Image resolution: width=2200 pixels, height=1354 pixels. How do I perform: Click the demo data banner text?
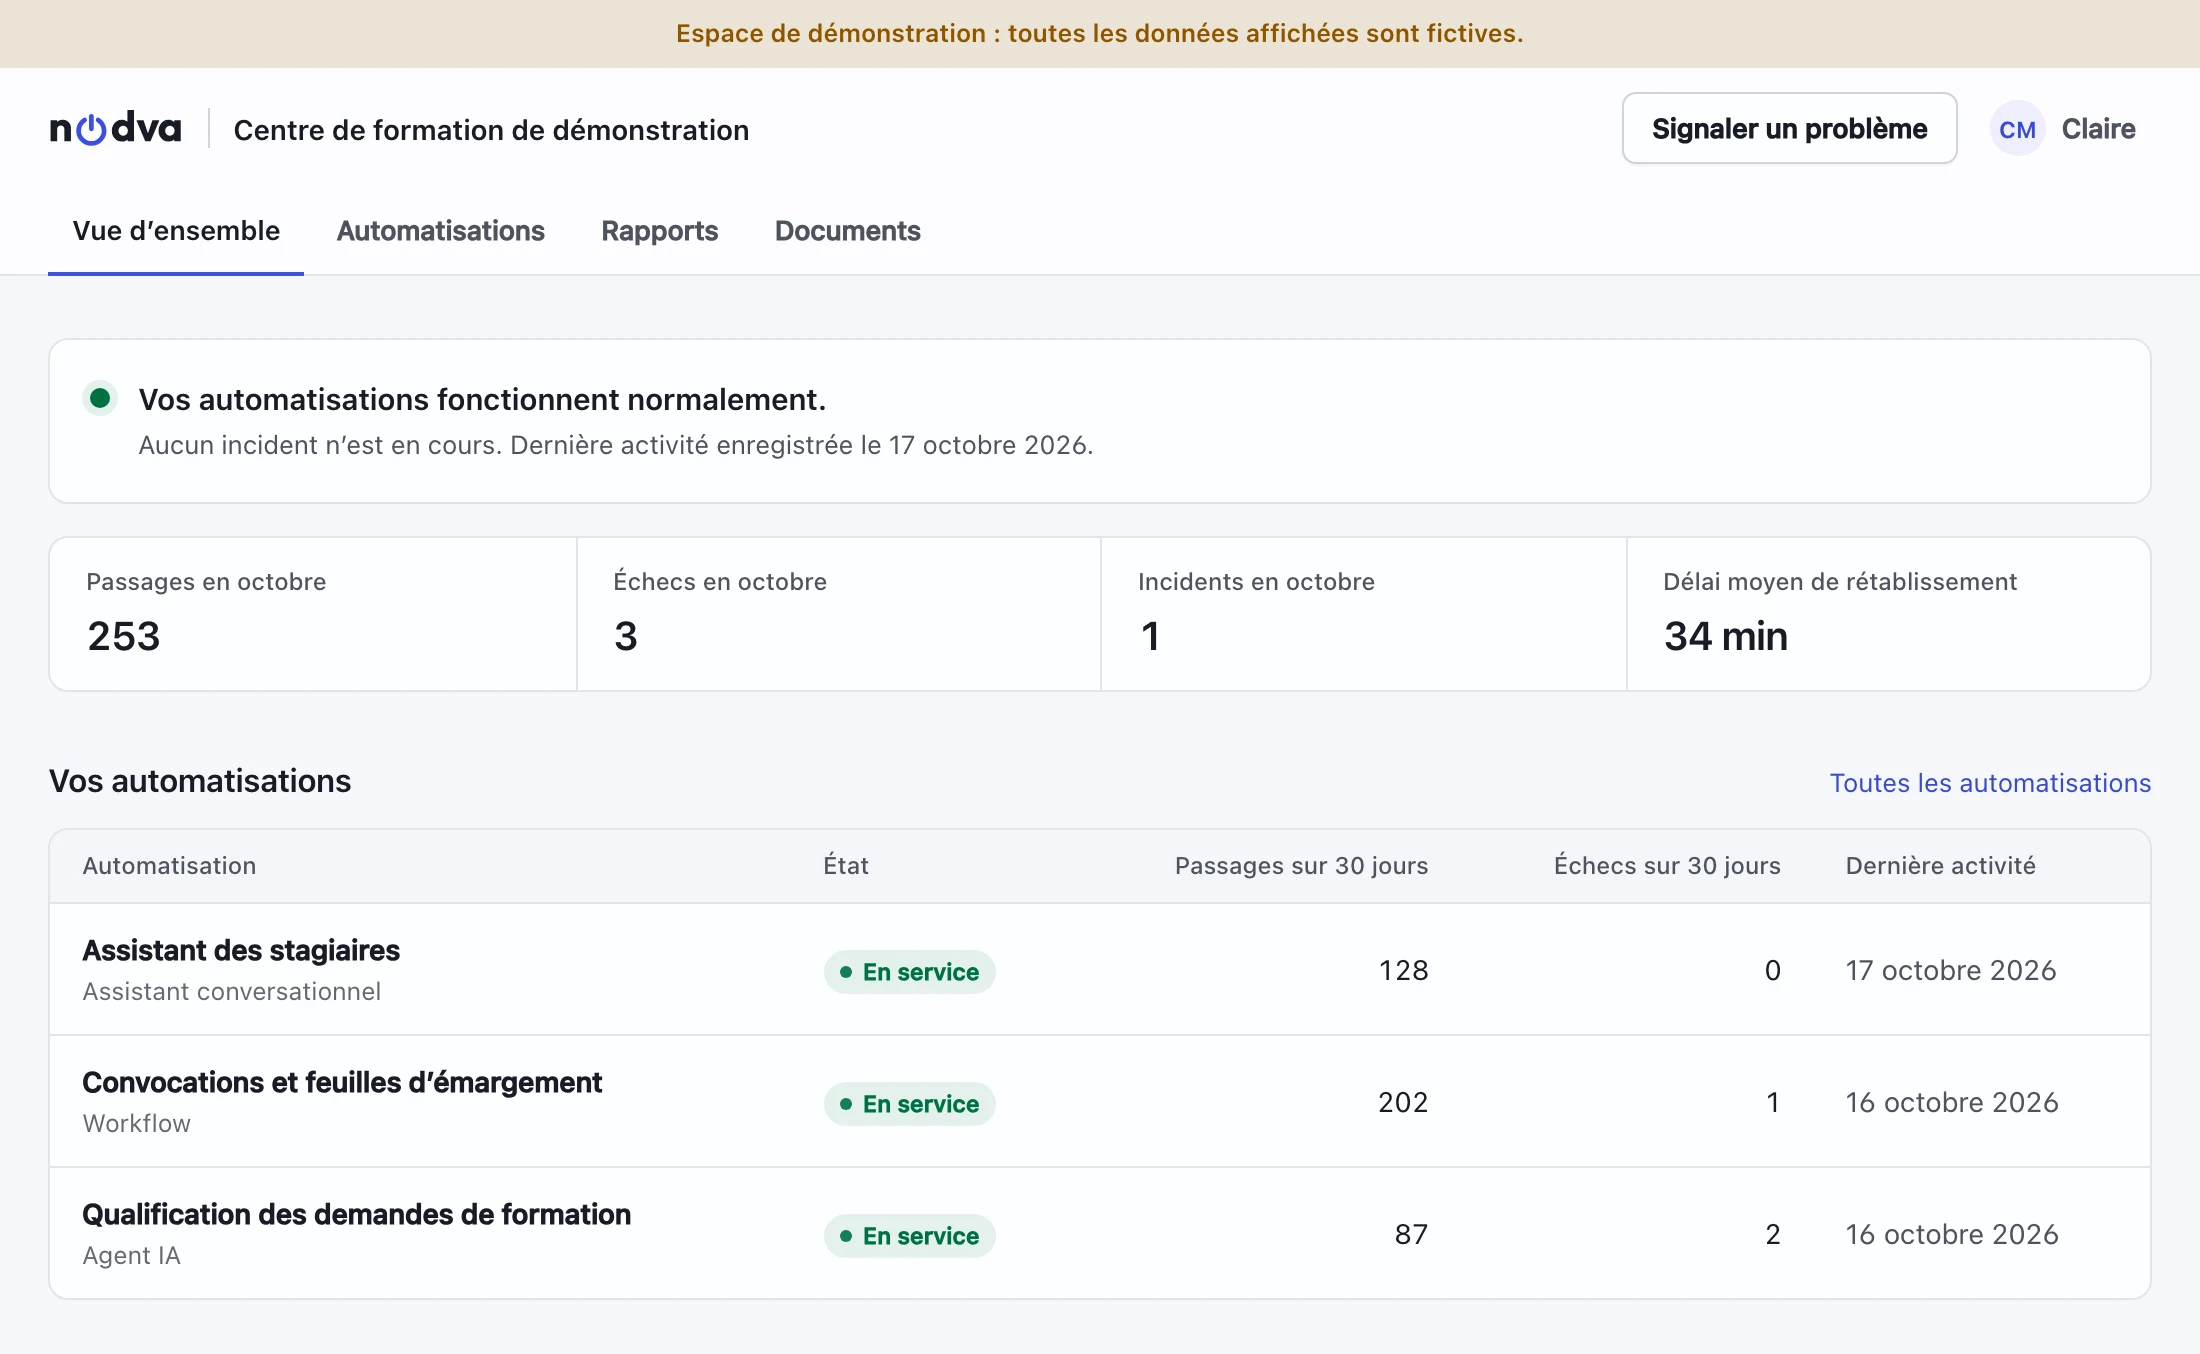click(x=1100, y=33)
